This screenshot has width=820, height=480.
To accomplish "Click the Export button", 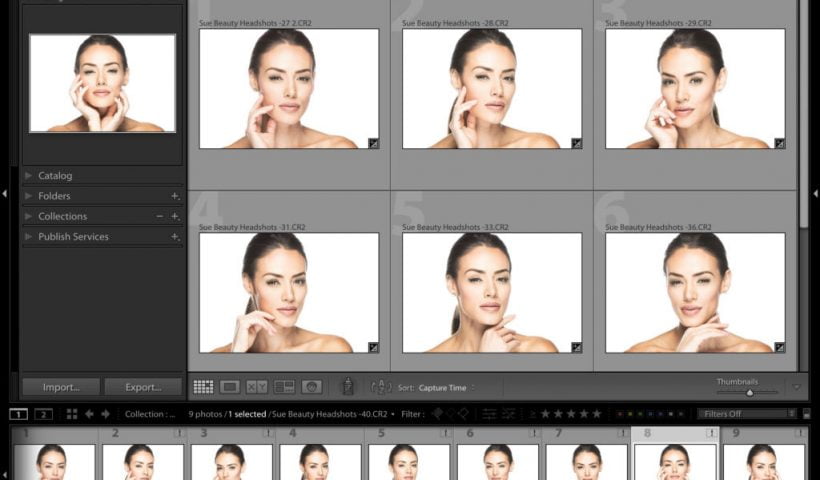I will 143,387.
